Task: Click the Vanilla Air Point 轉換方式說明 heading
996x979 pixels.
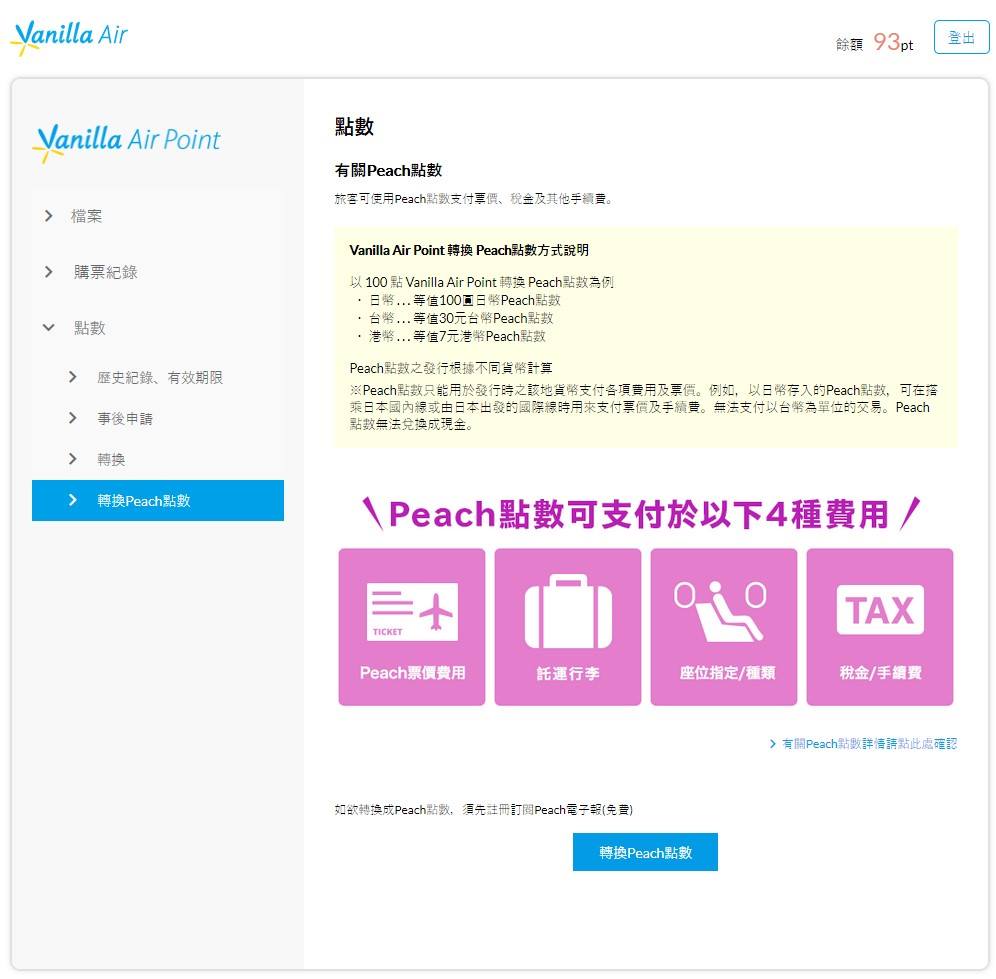Action: pos(469,250)
